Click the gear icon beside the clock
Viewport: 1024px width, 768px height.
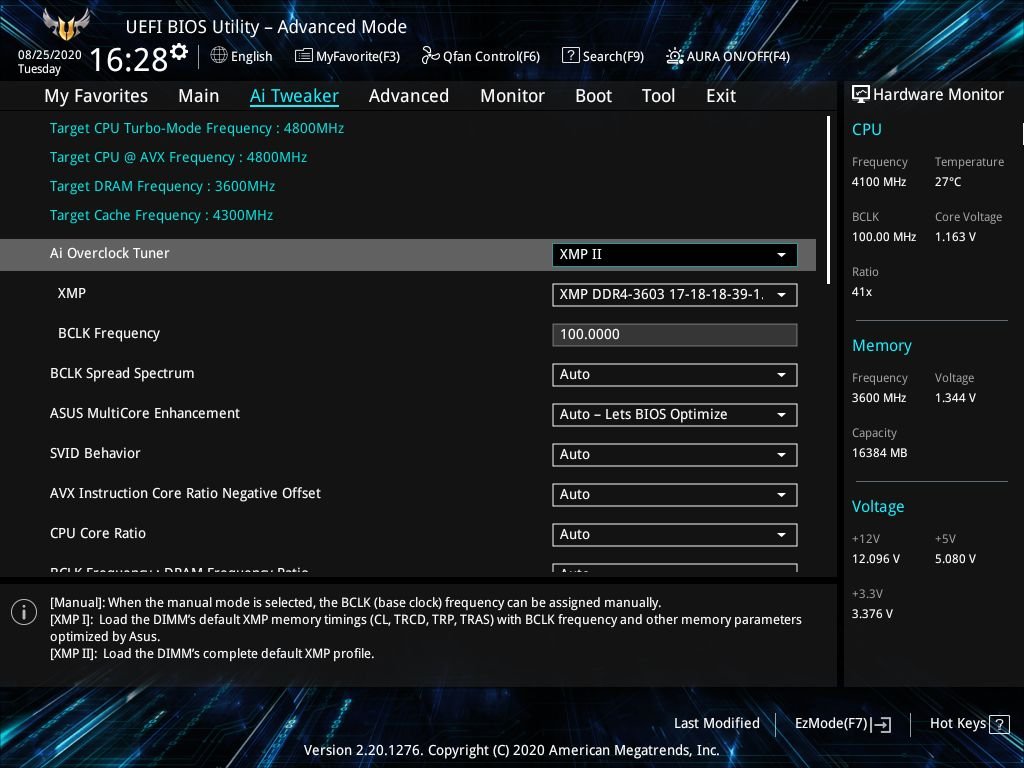point(179,52)
